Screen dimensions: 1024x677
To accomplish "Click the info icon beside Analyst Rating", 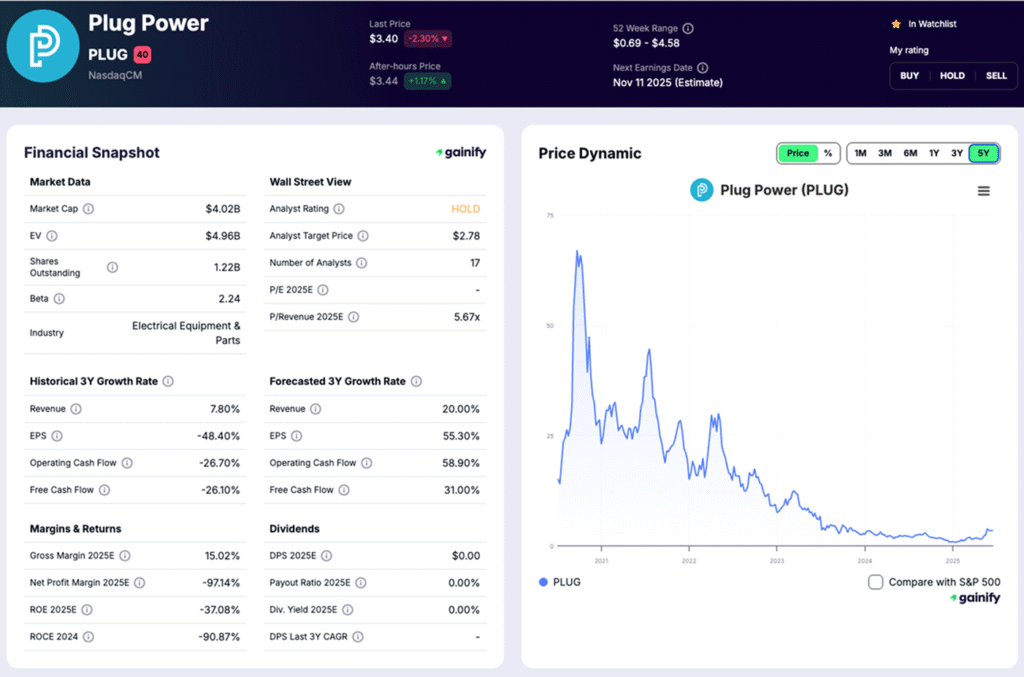I will tap(338, 210).
